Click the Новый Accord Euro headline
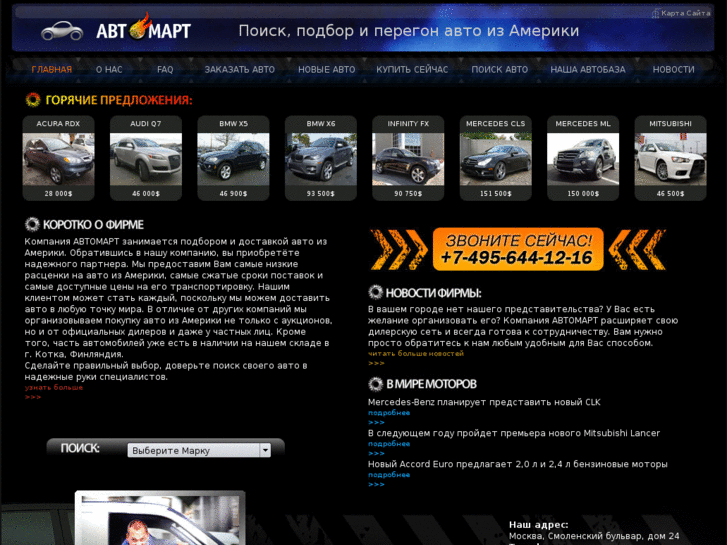 point(517,464)
